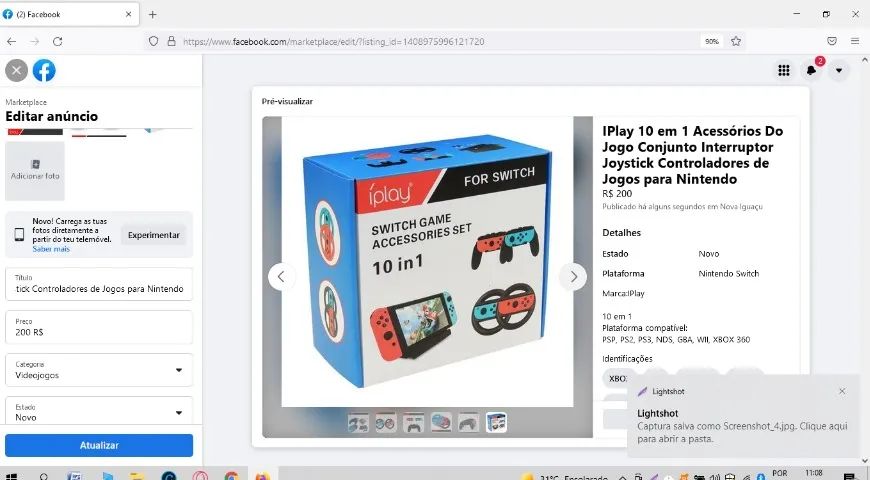Click the Adicionar foto tile

(35, 170)
